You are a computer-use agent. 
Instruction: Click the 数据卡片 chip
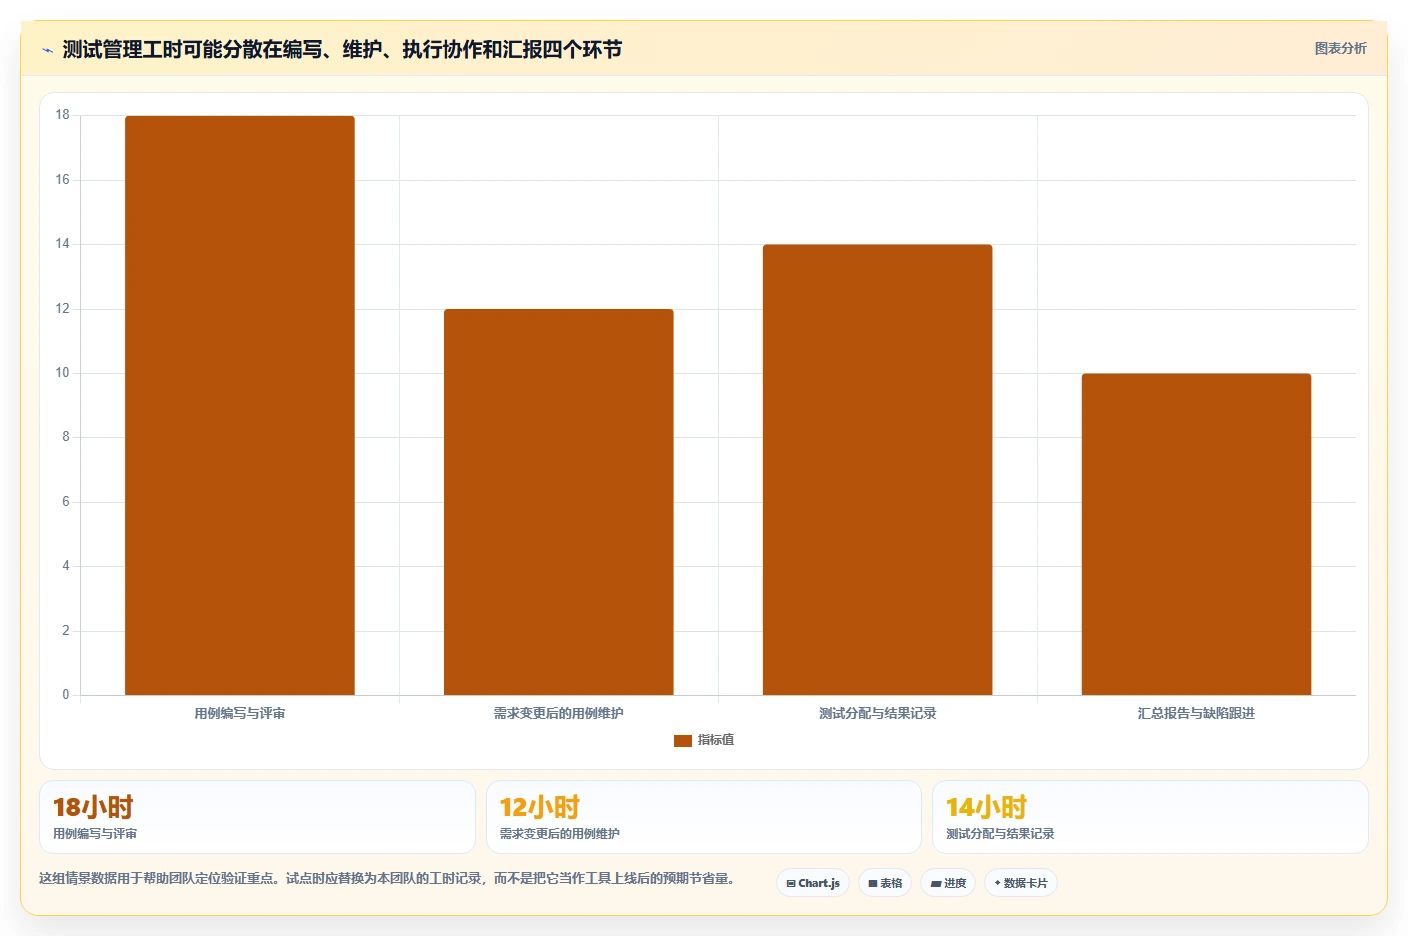tap(1021, 883)
